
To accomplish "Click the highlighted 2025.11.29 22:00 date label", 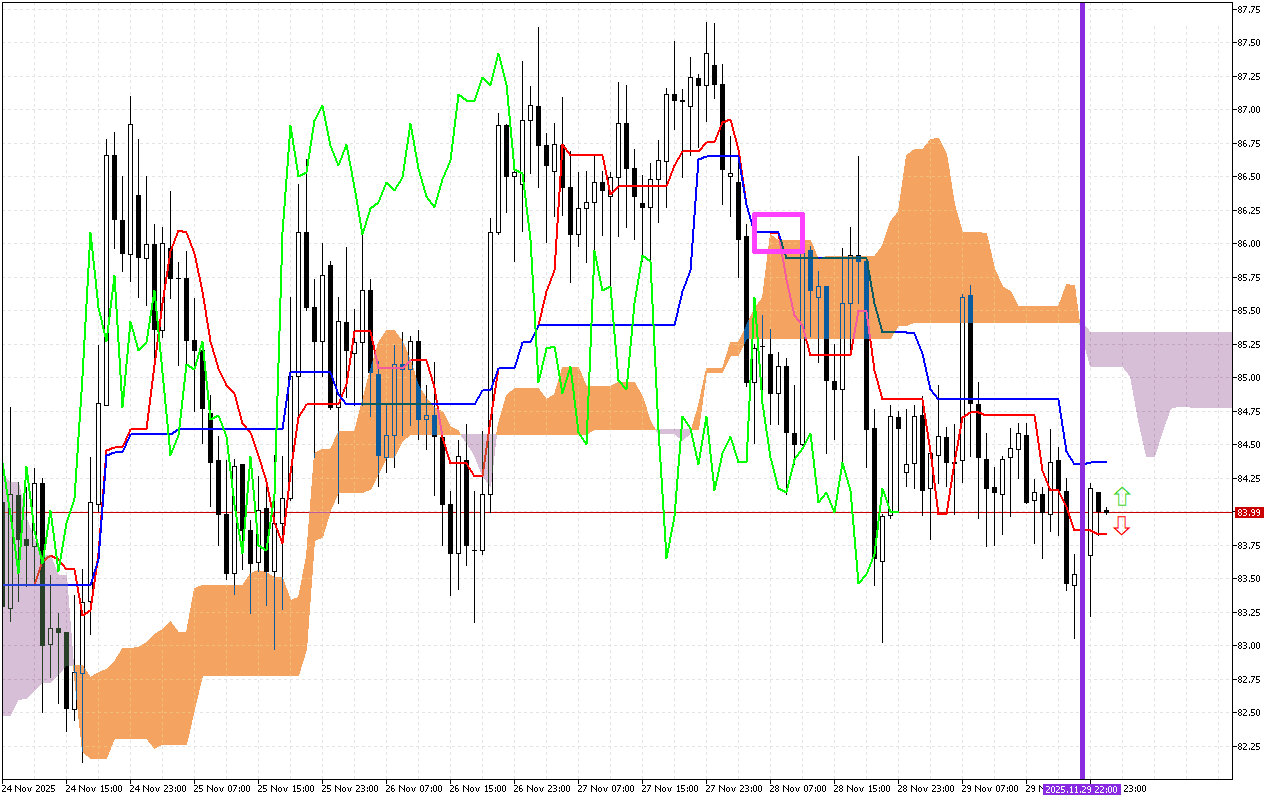I will coord(1082,789).
